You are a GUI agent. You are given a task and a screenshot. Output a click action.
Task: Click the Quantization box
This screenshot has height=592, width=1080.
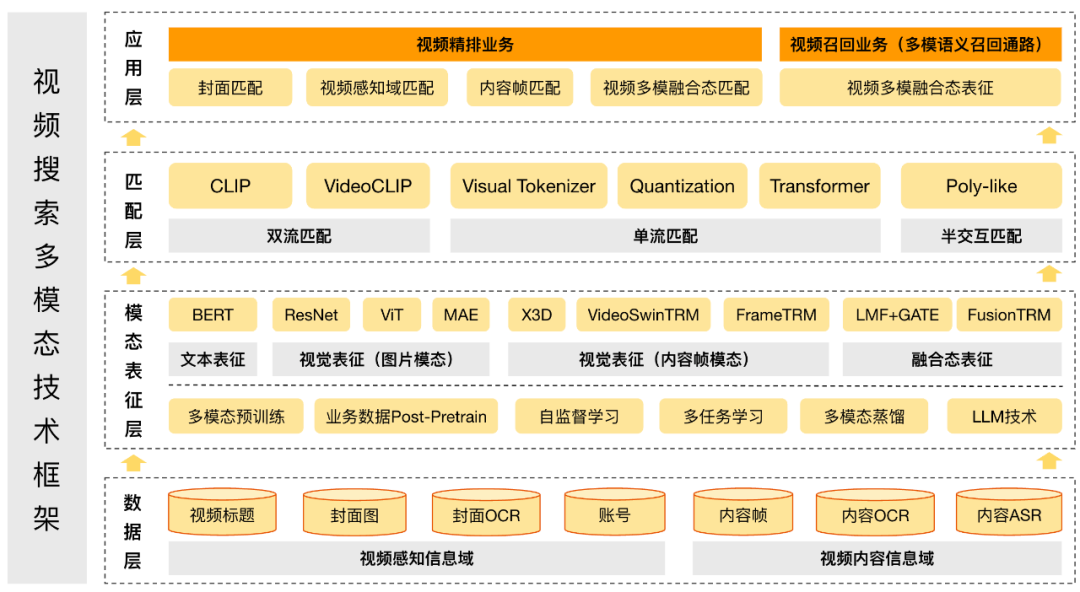point(682,186)
